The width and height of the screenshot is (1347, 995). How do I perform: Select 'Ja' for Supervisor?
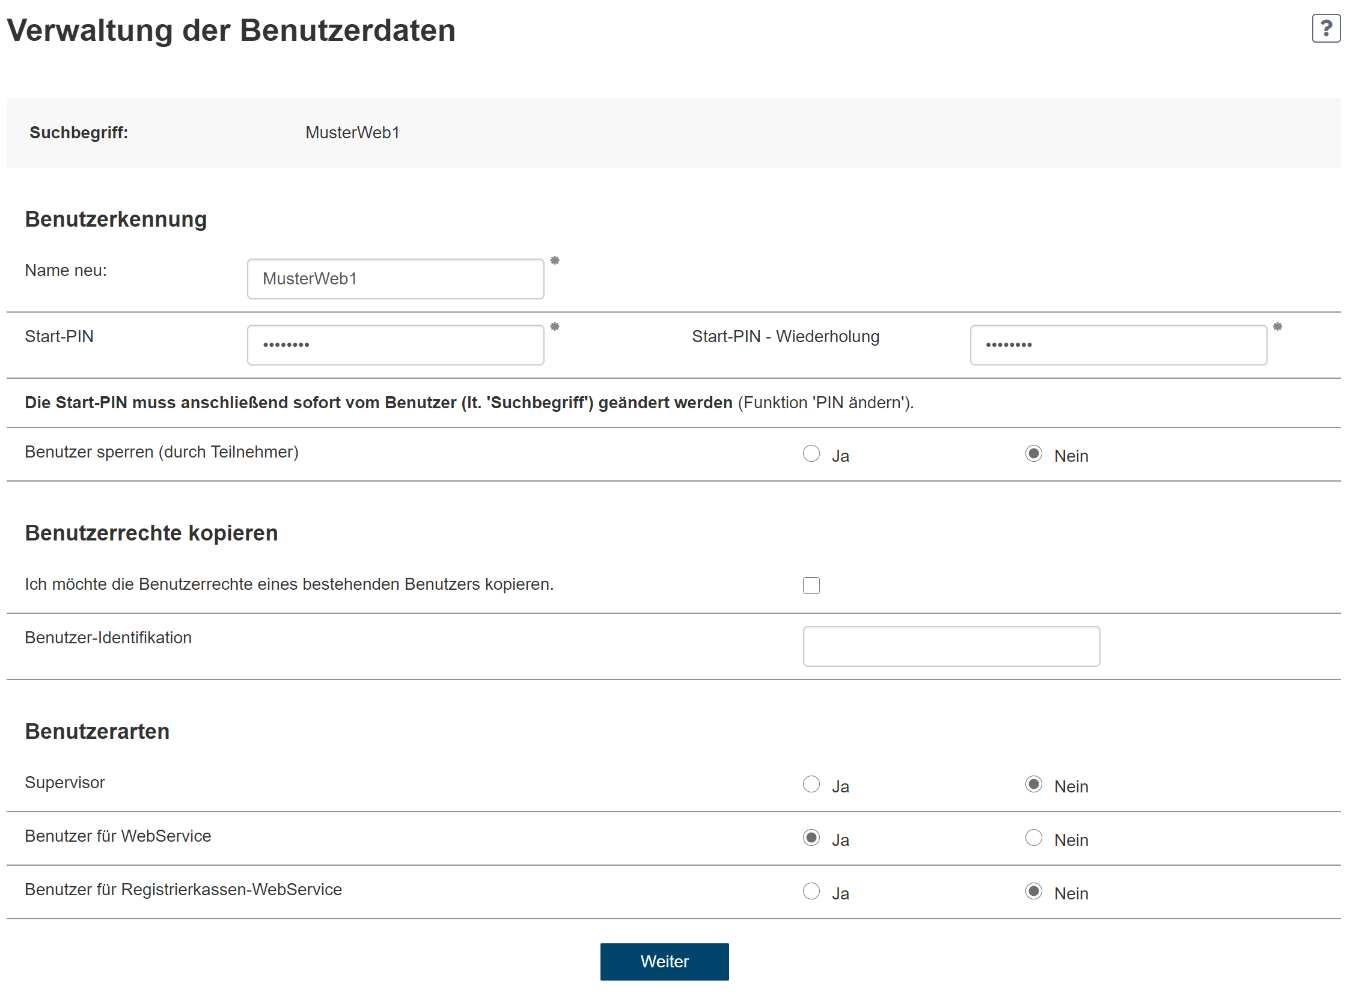(811, 784)
